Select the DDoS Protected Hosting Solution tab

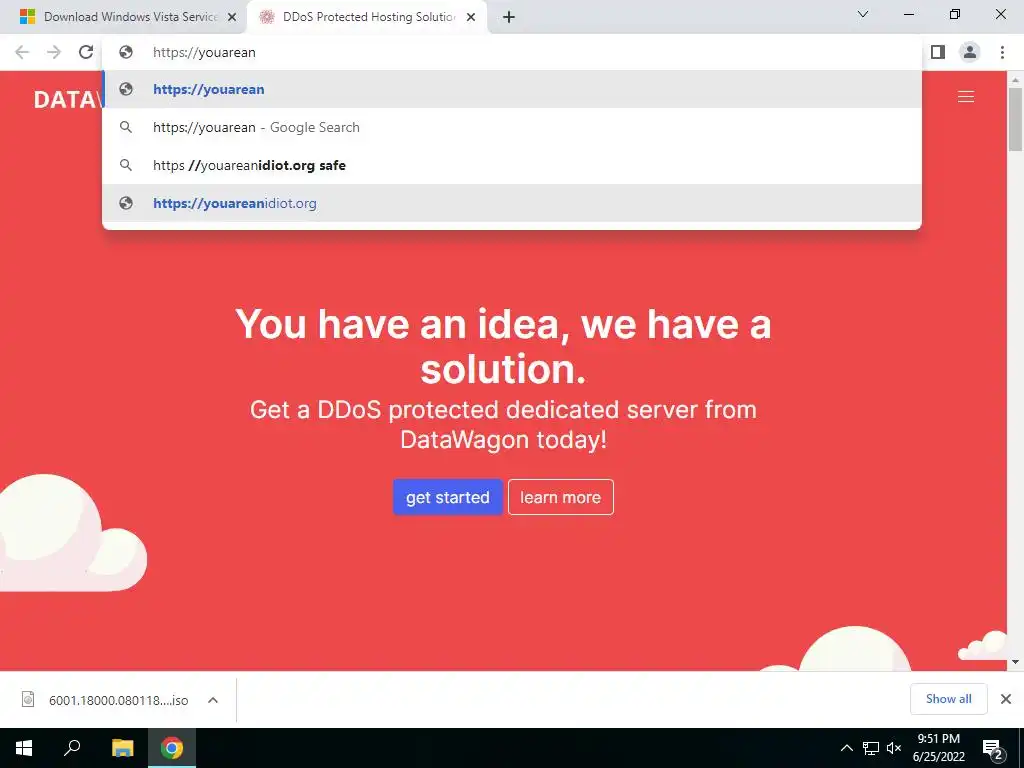pyautogui.click(x=367, y=17)
